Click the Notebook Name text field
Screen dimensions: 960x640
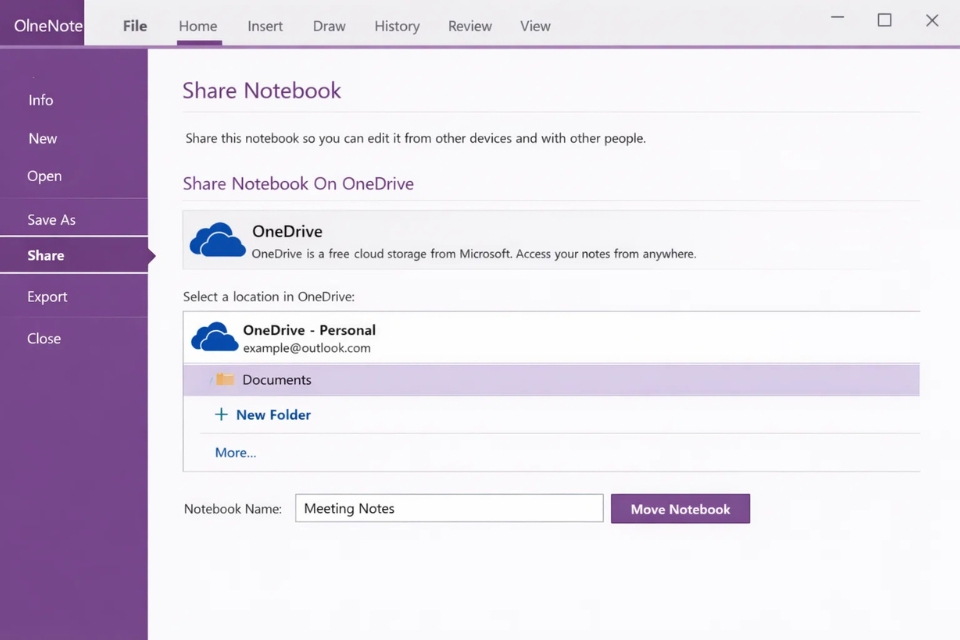pos(449,508)
